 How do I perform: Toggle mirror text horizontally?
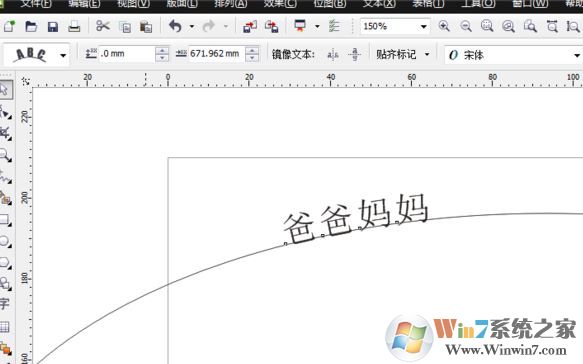pyautogui.click(x=332, y=55)
